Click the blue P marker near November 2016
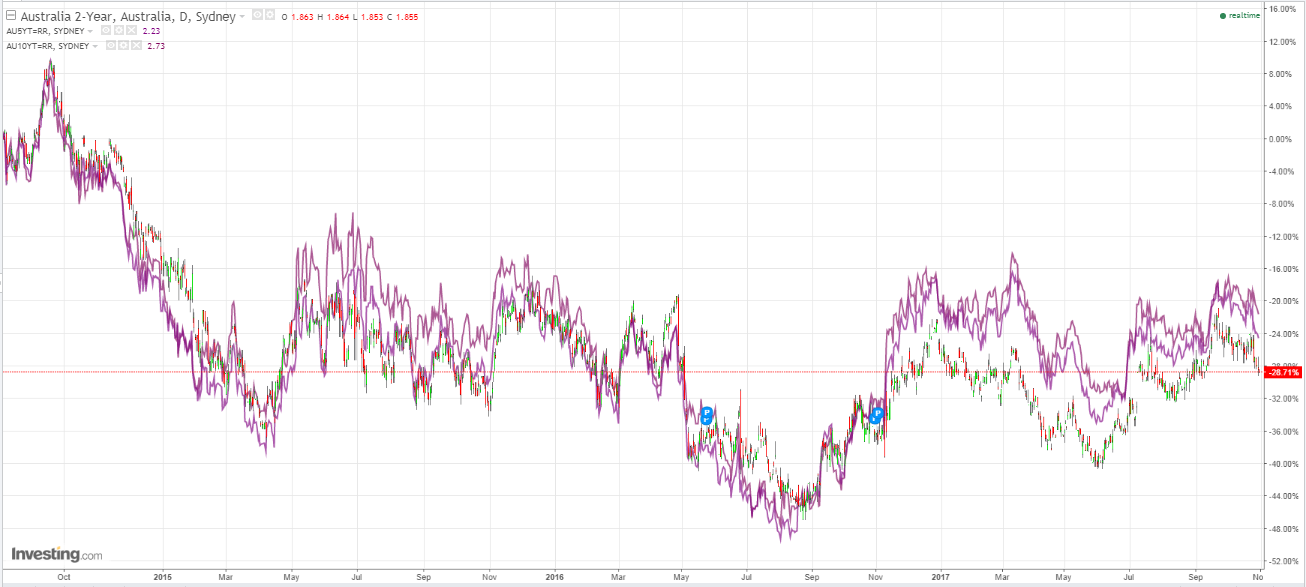The image size is (1306, 587). (x=877, y=414)
